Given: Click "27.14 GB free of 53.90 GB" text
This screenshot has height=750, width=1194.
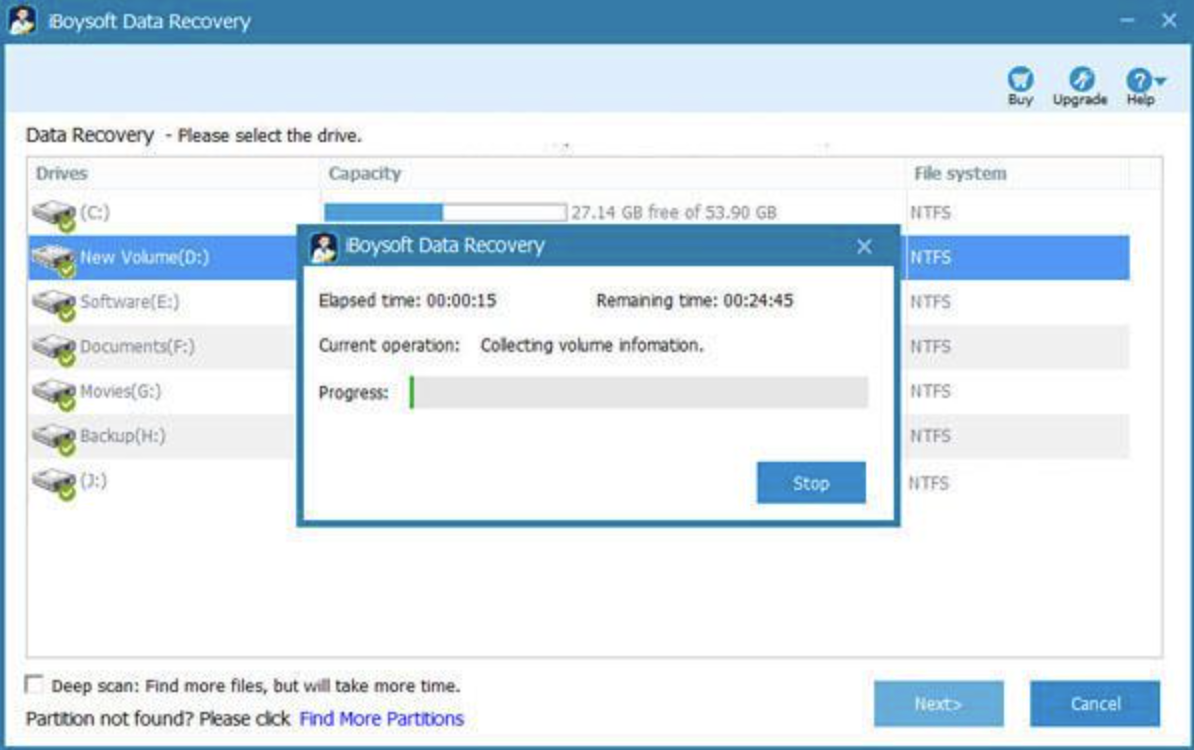Looking at the screenshot, I should [674, 212].
